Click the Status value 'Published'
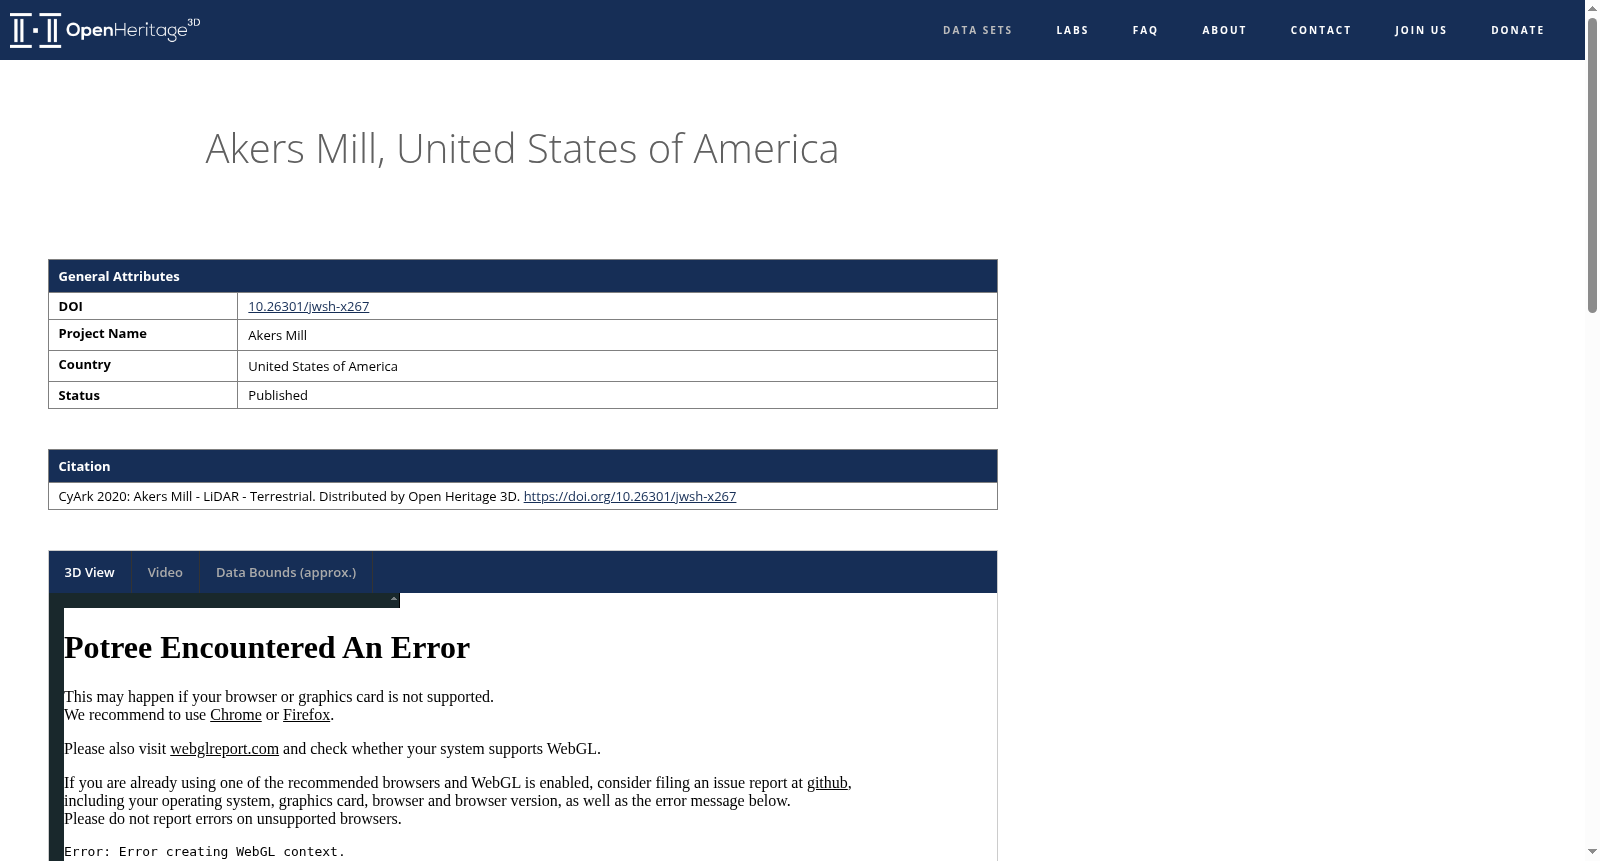The width and height of the screenshot is (1600, 861). pos(278,395)
